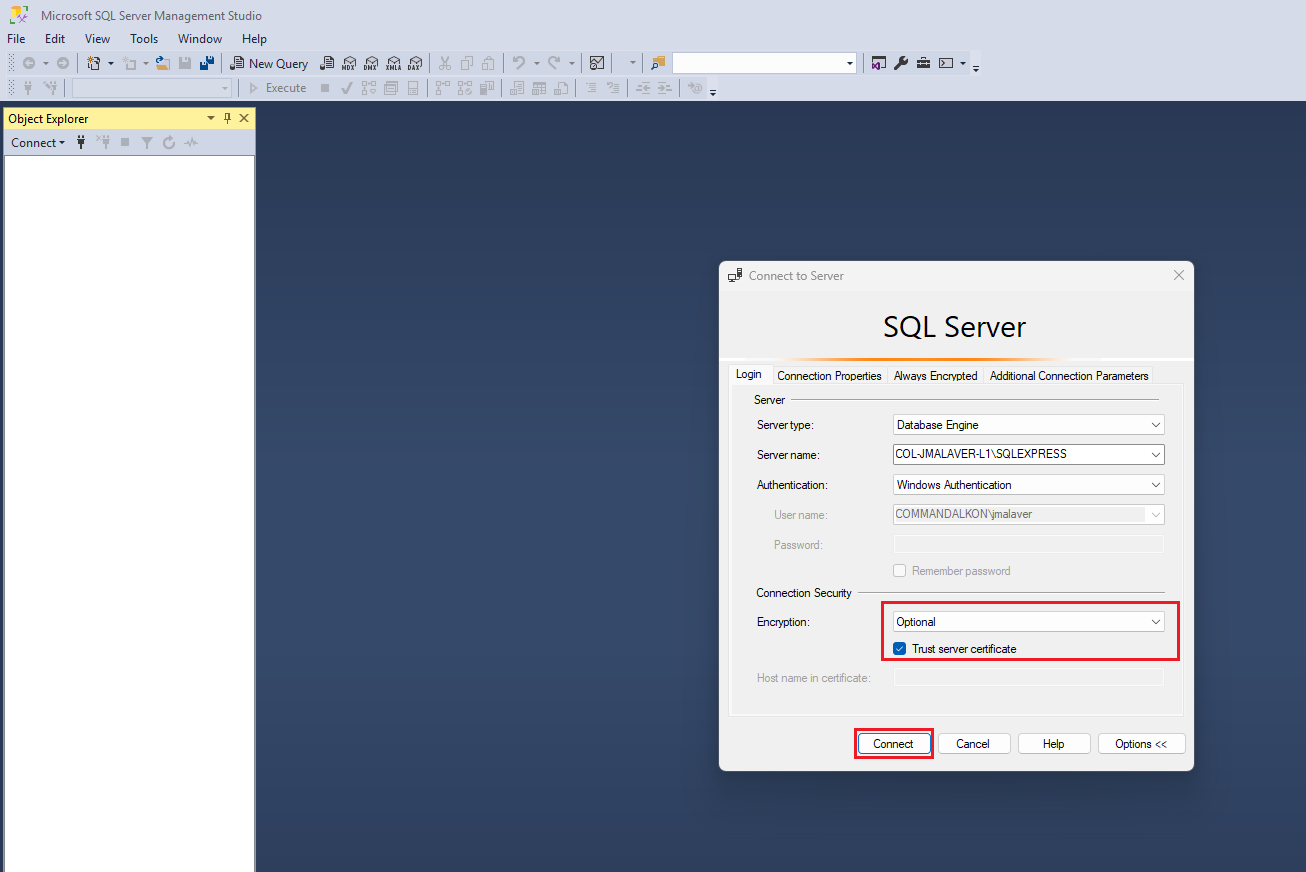Click the Help button in the dialog

1053,744
